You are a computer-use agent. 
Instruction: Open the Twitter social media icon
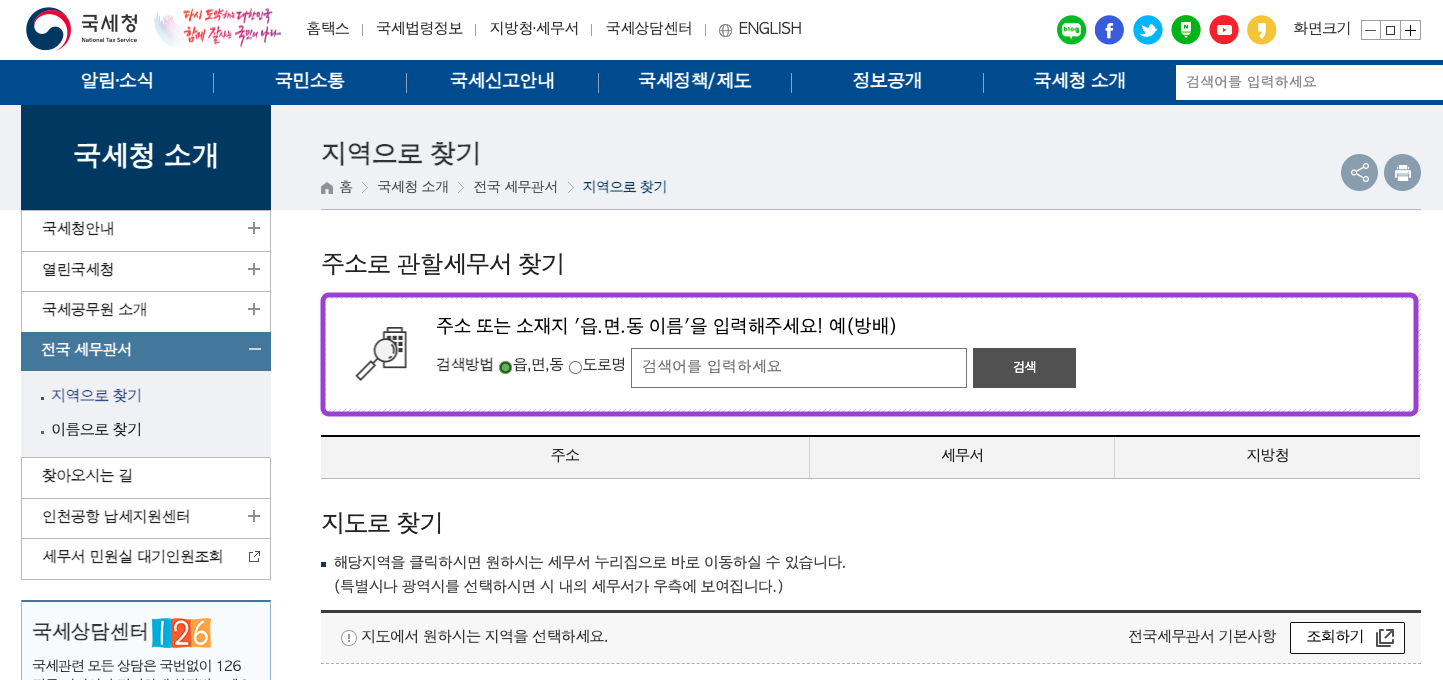click(1147, 29)
